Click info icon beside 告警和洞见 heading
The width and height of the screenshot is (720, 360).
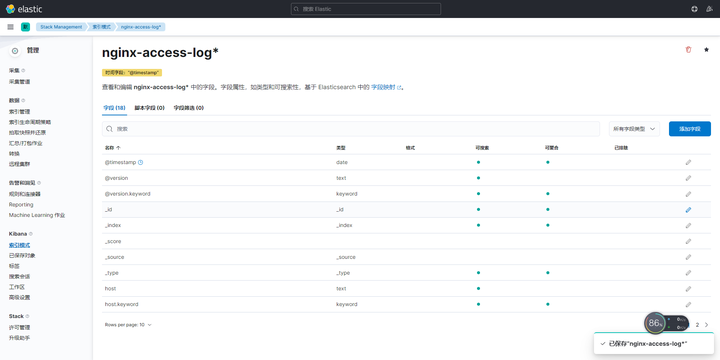[39, 183]
